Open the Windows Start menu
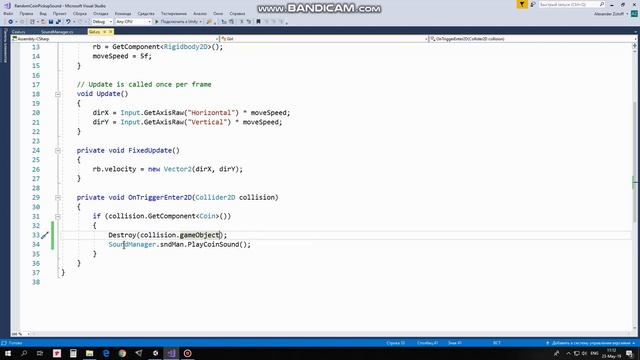The image size is (640, 360). coord(8,353)
